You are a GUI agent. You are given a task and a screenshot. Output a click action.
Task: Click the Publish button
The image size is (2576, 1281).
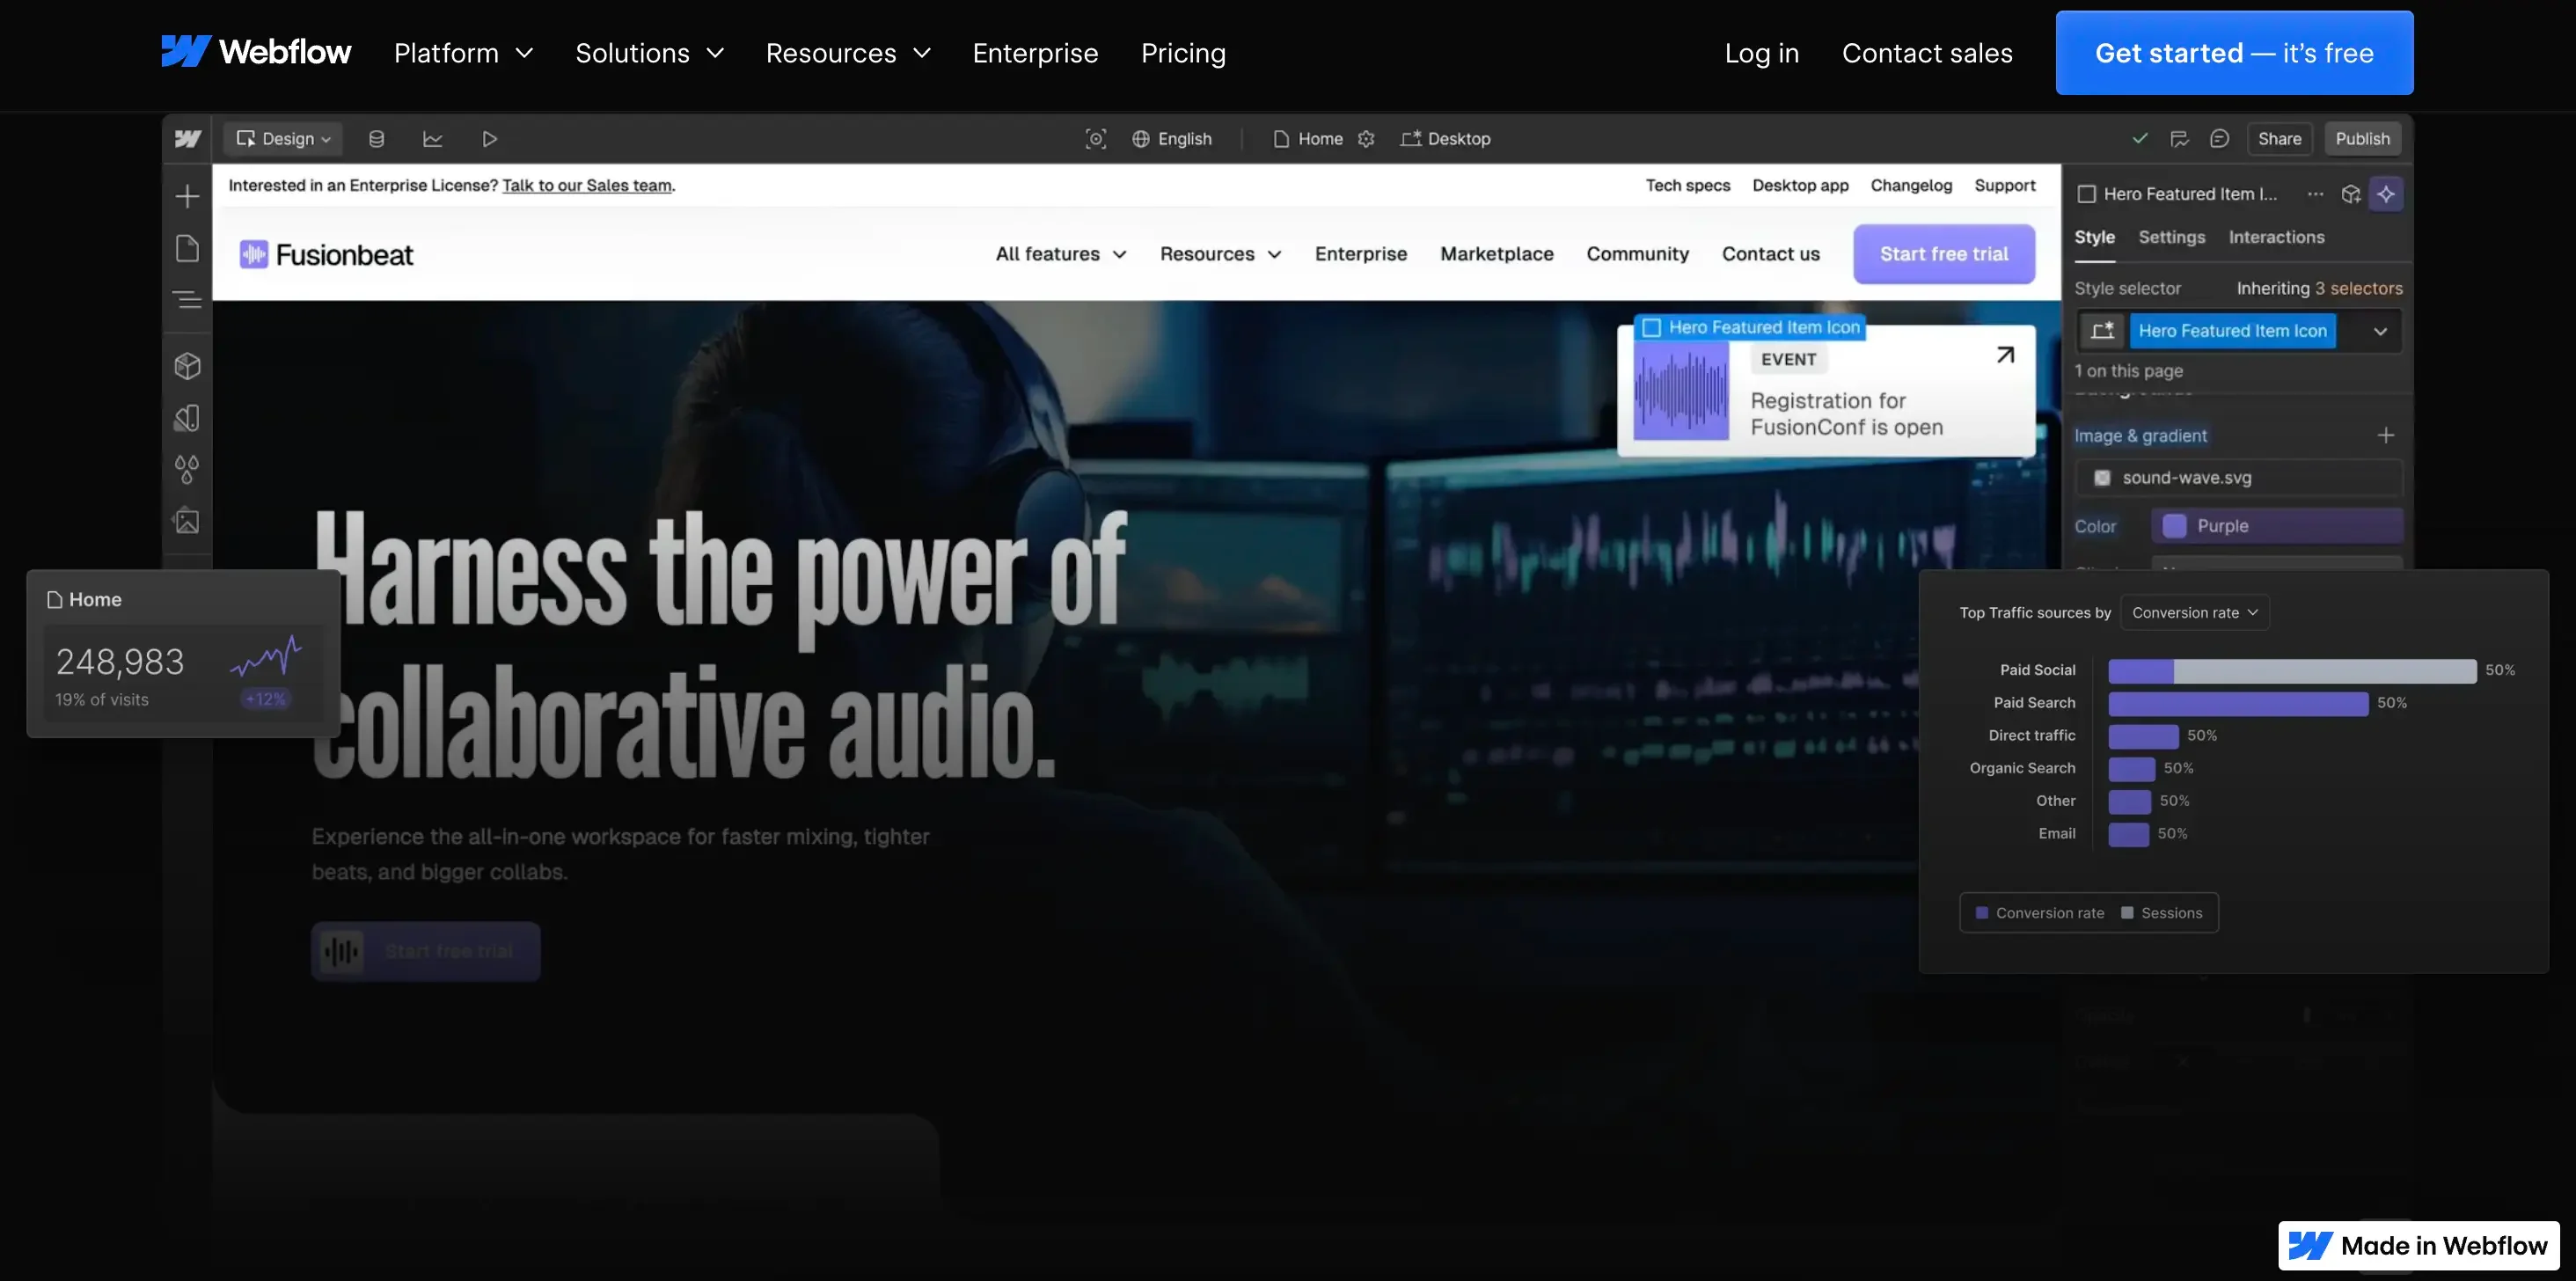[x=2362, y=139]
